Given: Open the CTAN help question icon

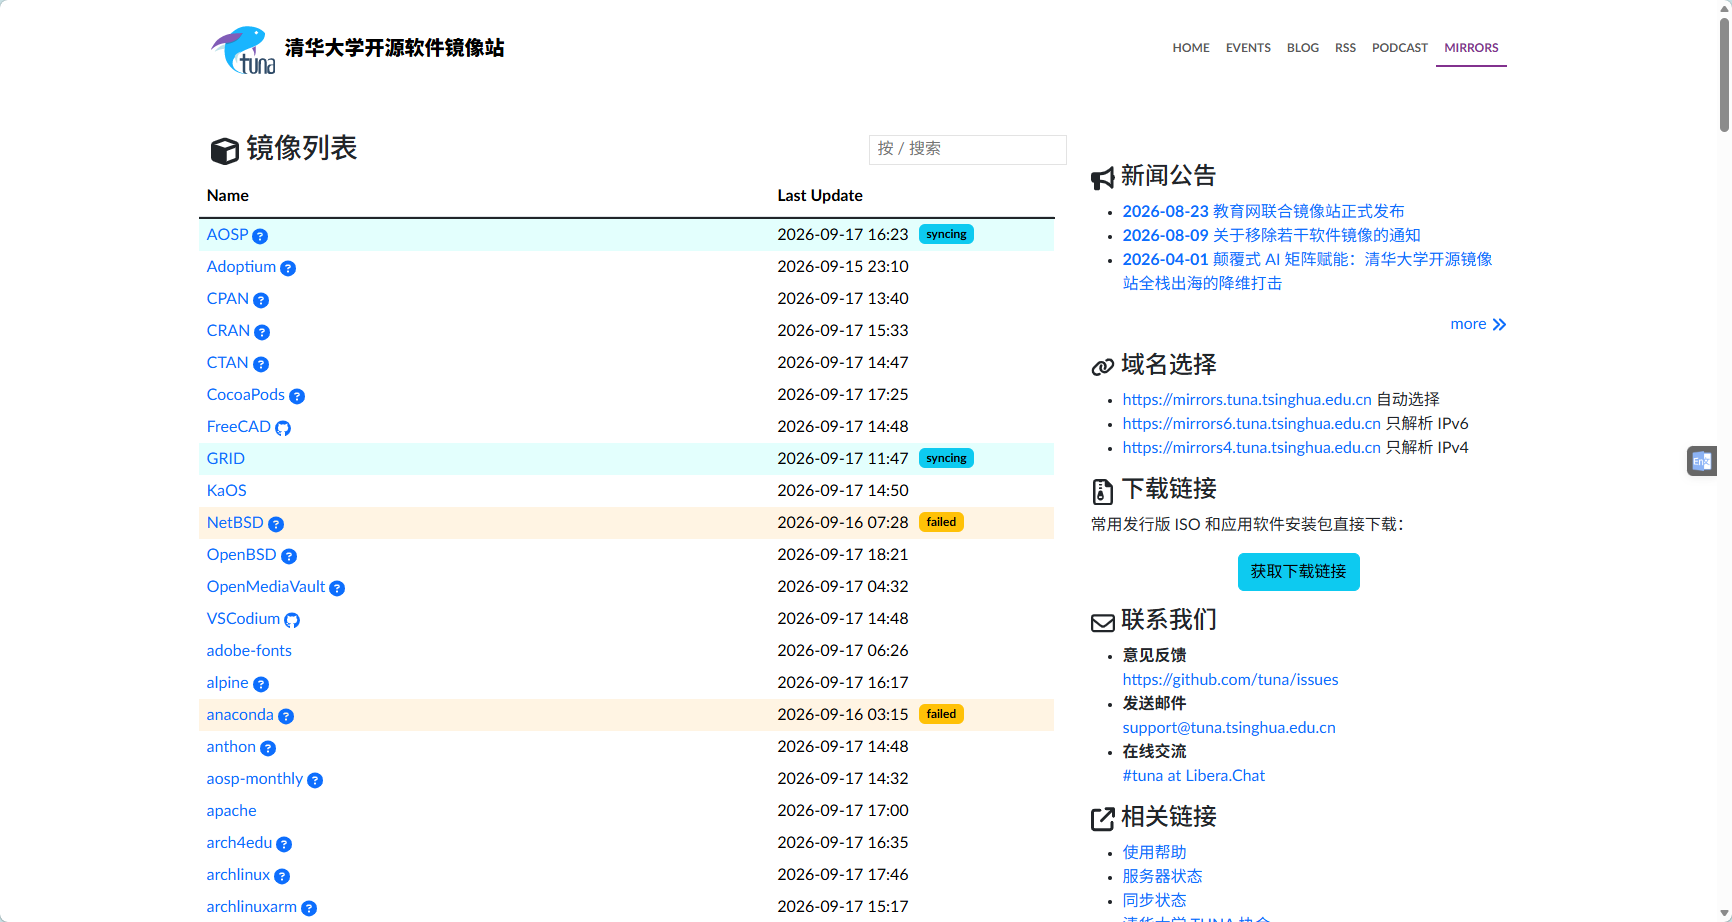Looking at the screenshot, I should coord(261,364).
